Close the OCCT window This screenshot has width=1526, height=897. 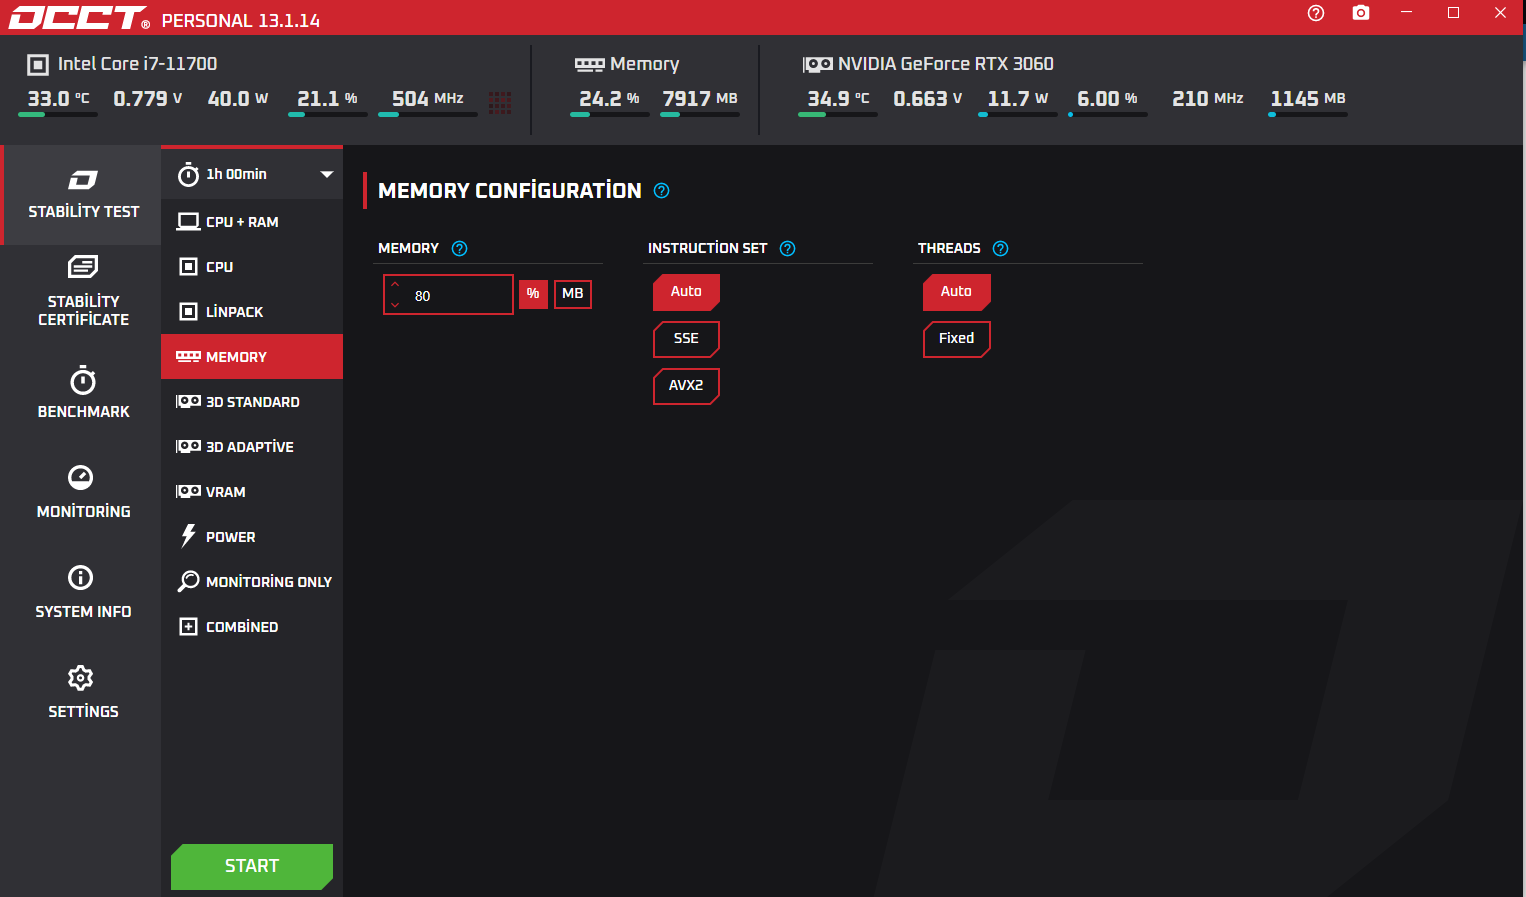pos(1500,13)
